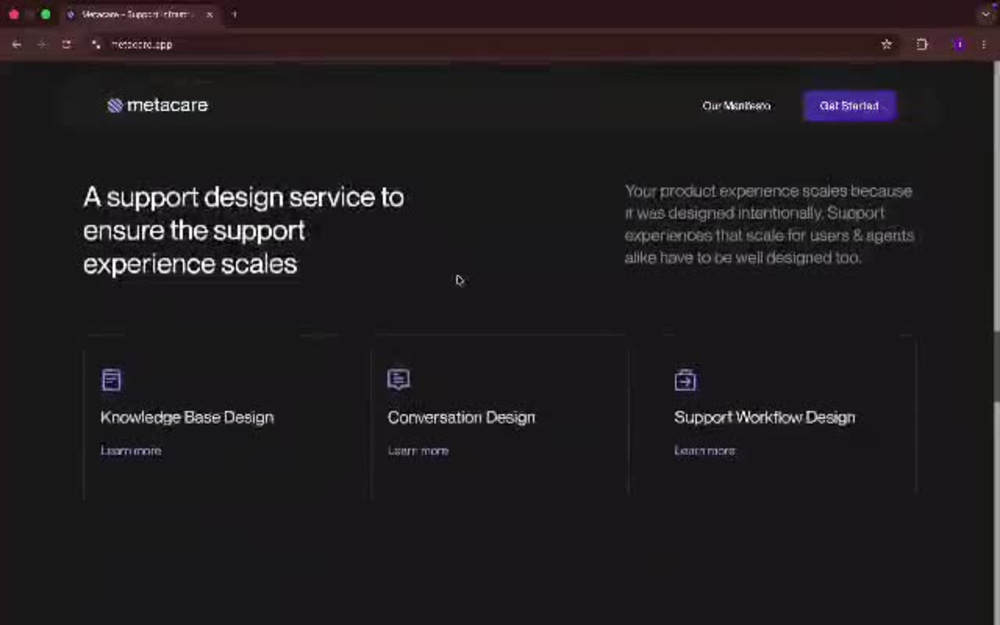Reload the page with the refresh icon
1000x625 pixels.
[66, 44]
